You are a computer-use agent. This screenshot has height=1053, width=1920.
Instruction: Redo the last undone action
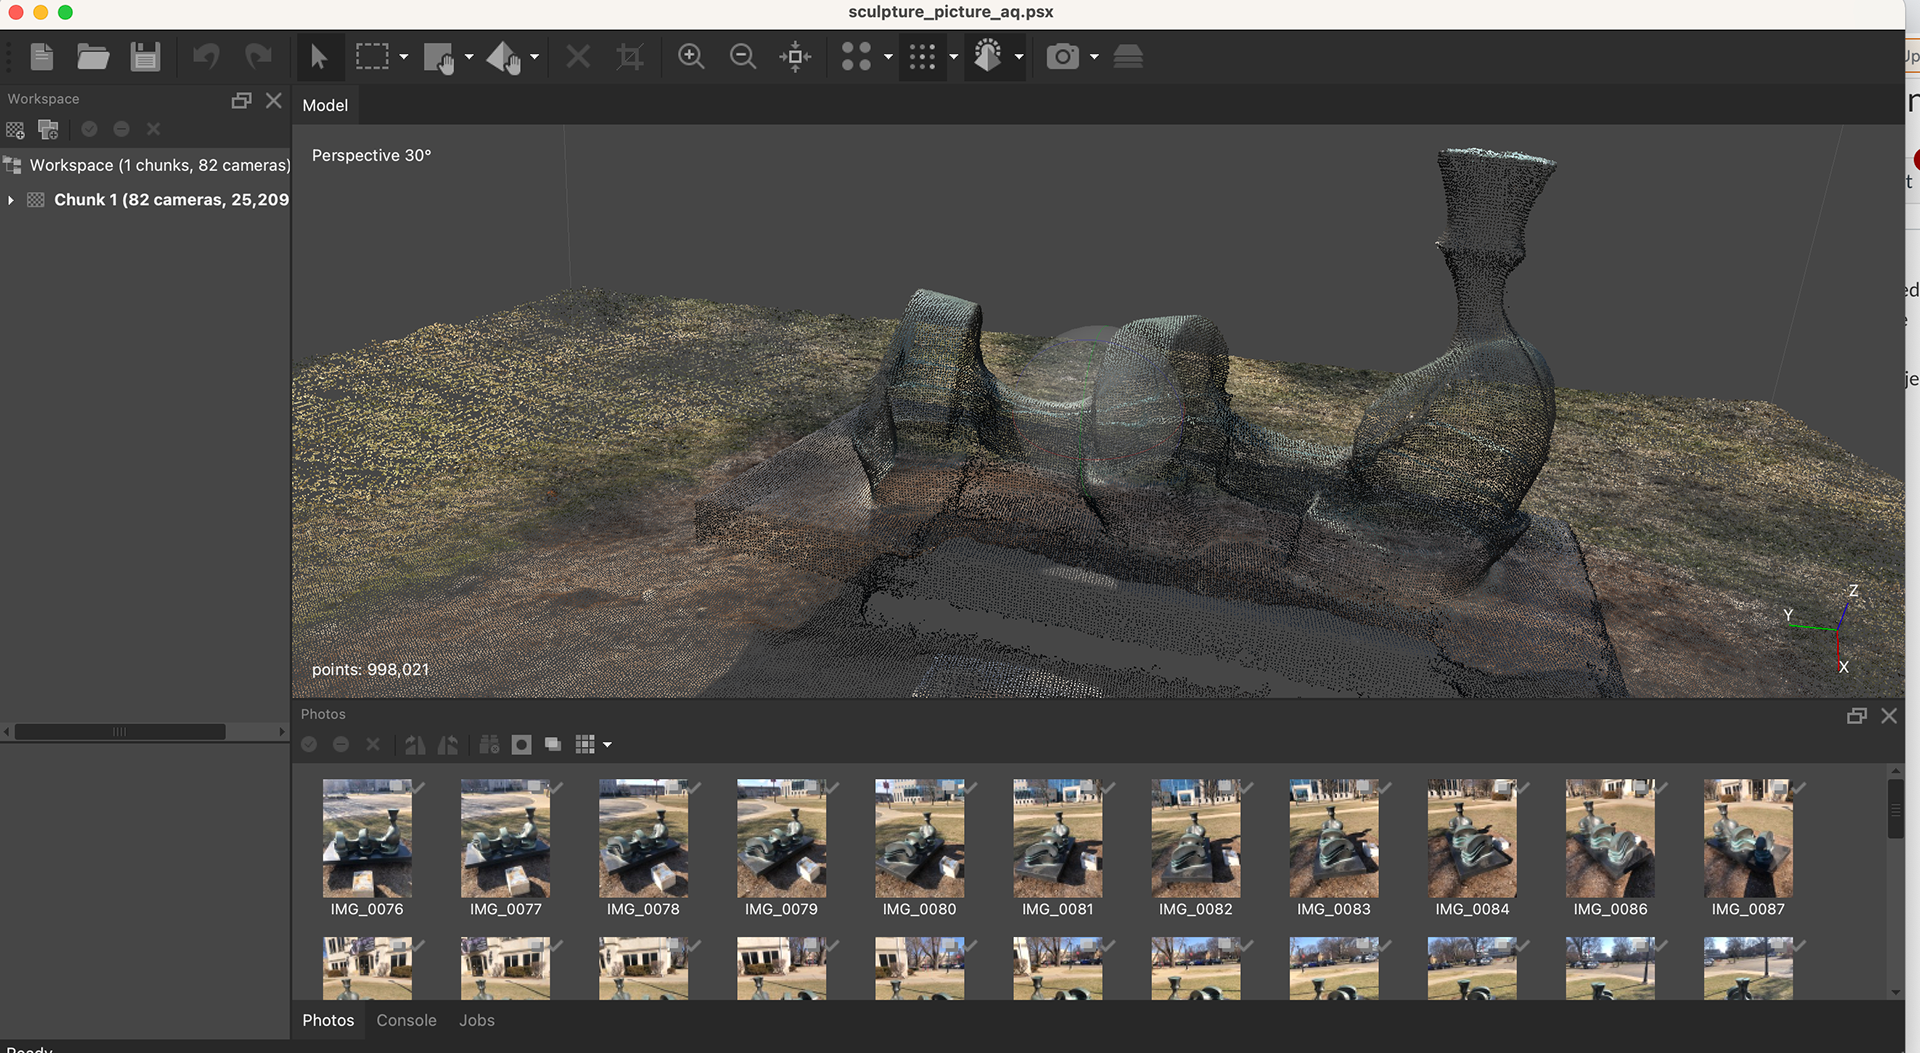258,57
